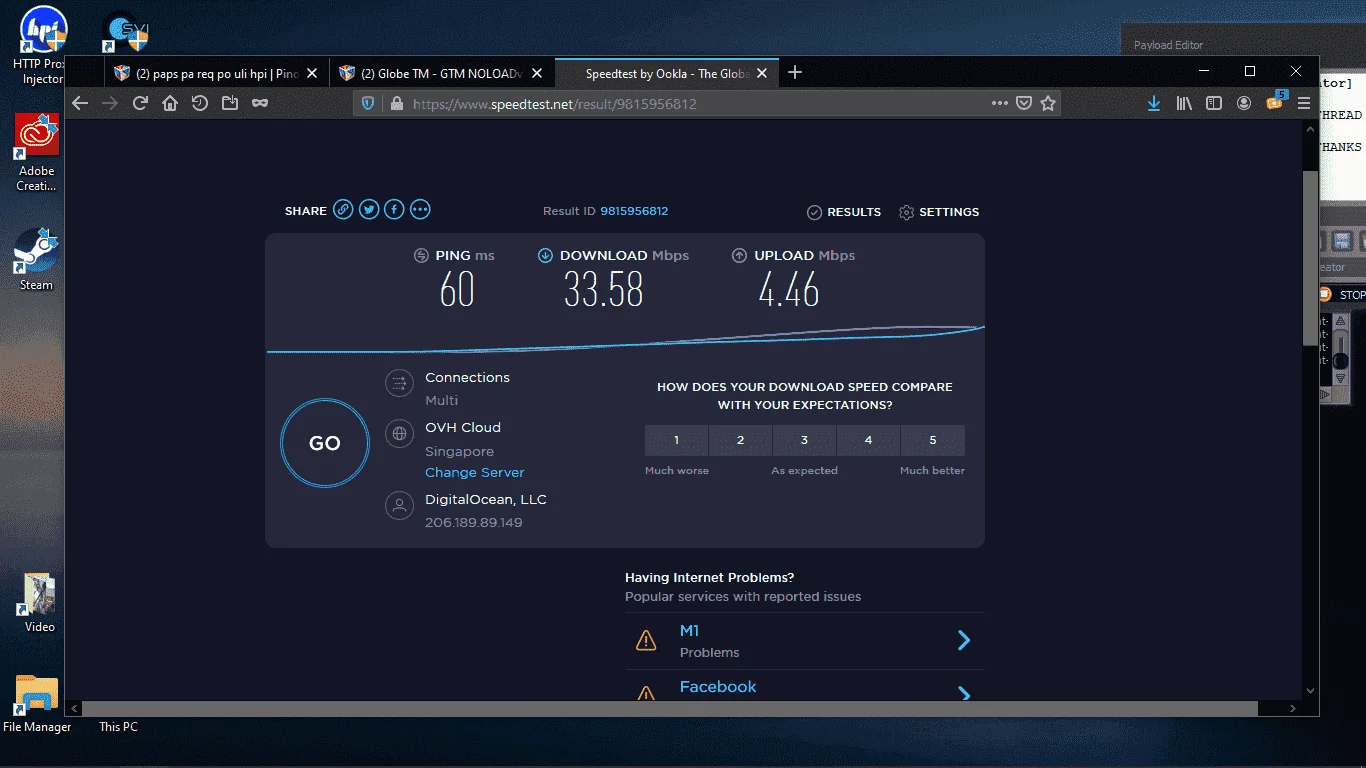Close the 'paps pa req po uli hpi' tab
Viewport: 1366px width, 768px height.
312,73
